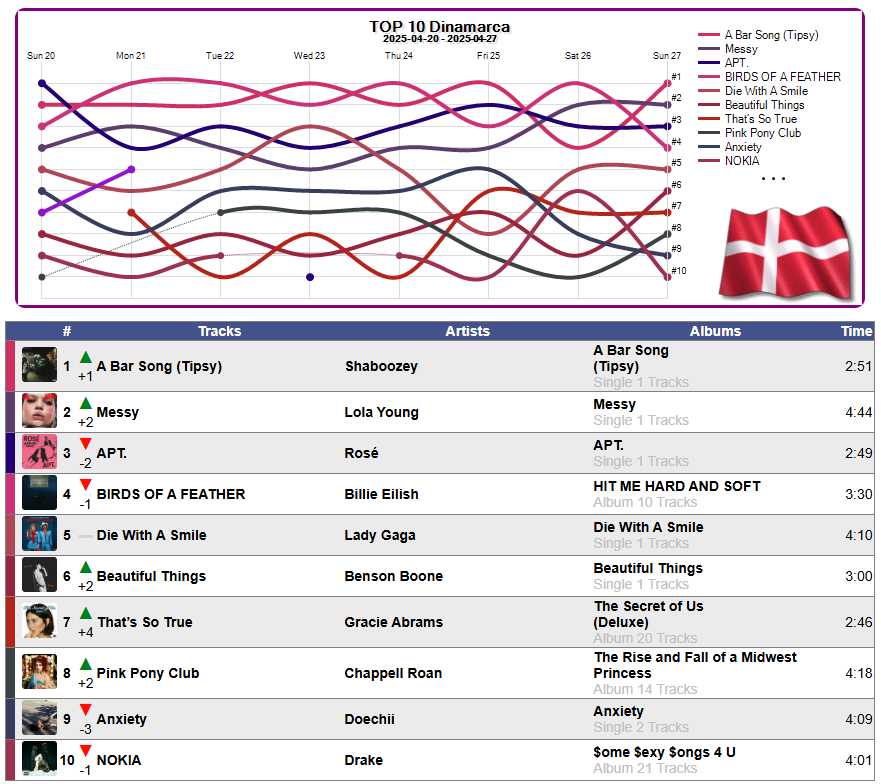881x784 pixels.
Task: Click track title A Bar Song (Tipsy) in table
Action: coord(159,366)
